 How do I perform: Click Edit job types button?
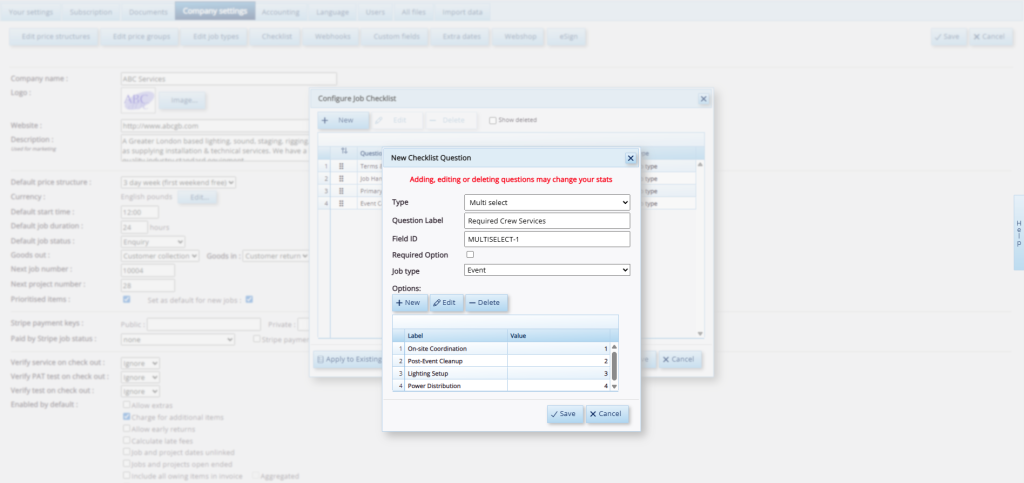(216, 37)
